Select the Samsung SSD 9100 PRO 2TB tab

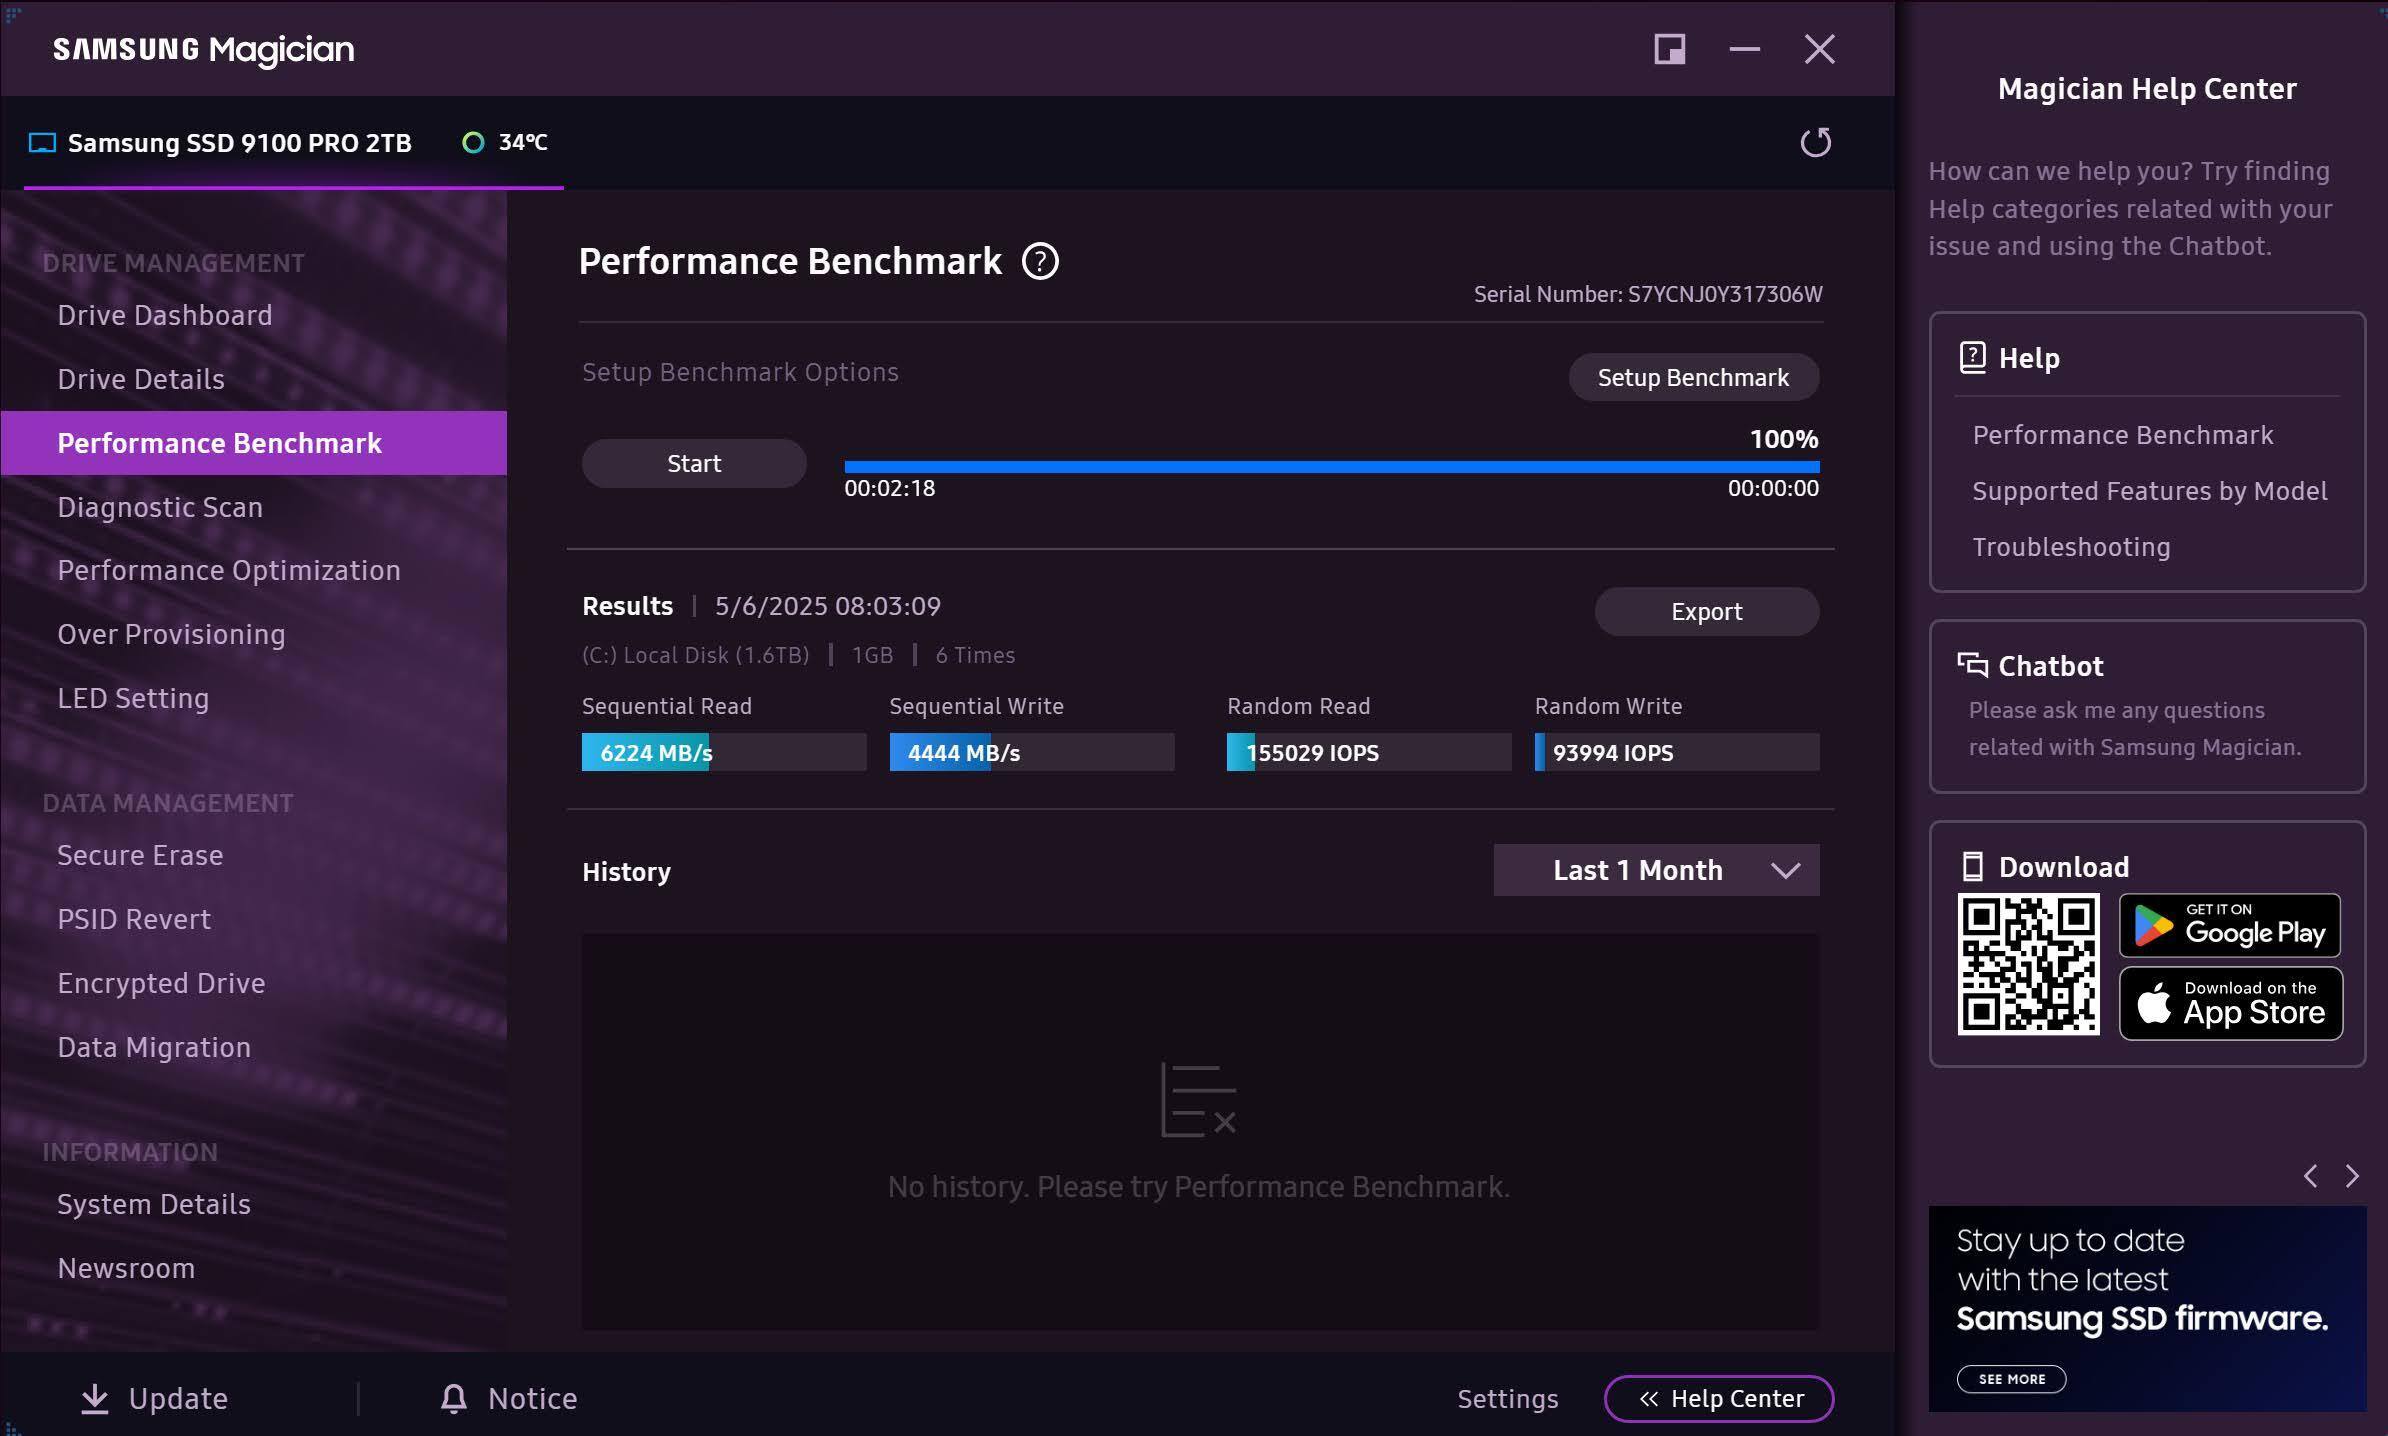[x=239, y=143]
